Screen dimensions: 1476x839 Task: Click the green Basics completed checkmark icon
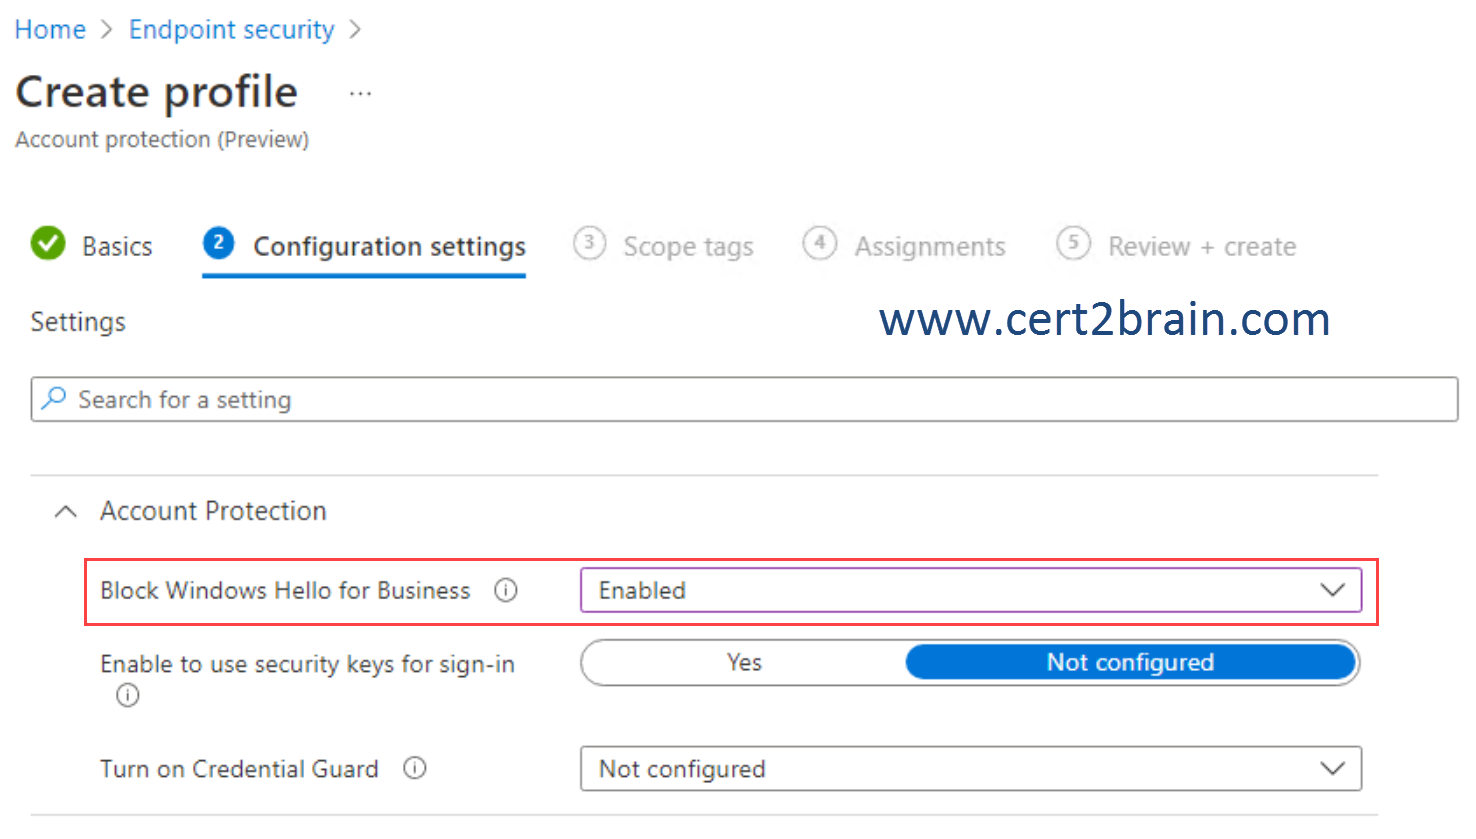48,243
